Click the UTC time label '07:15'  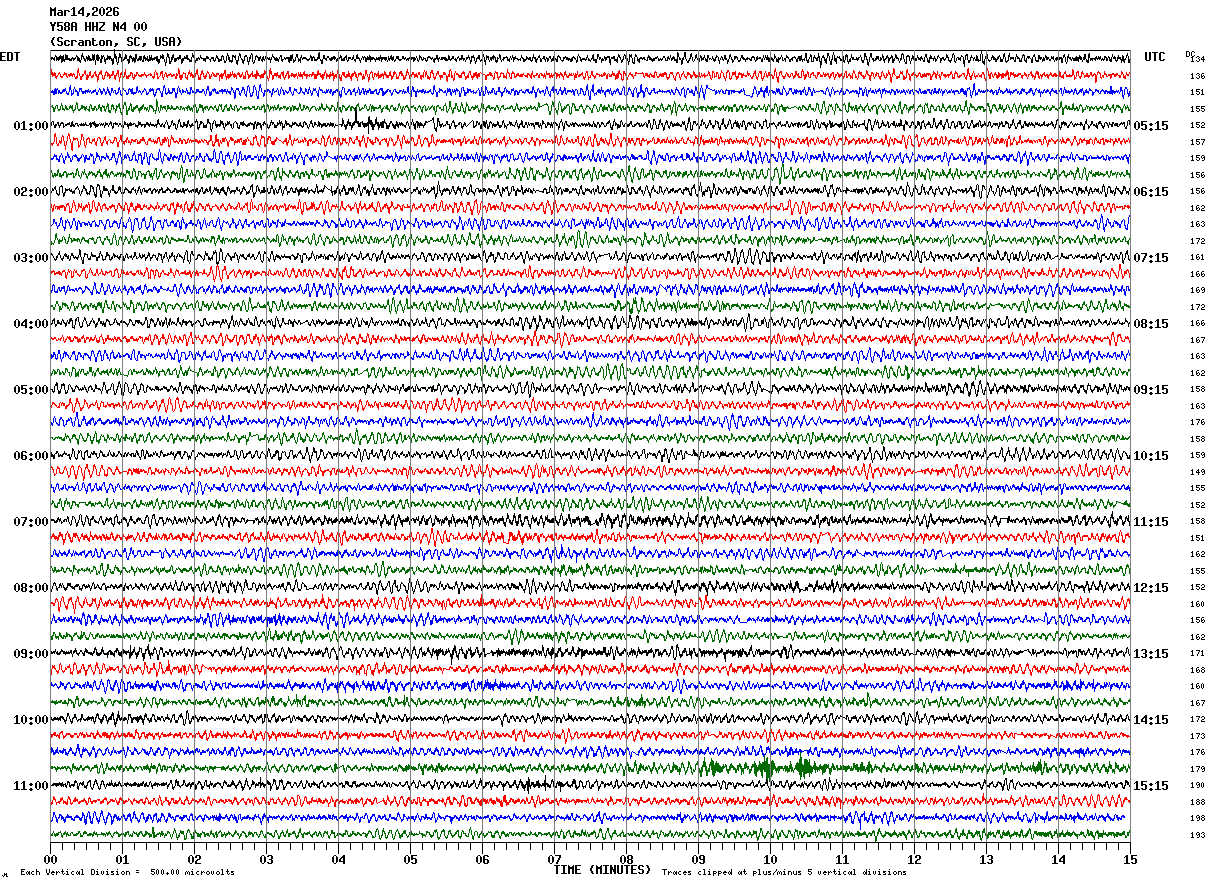coord(1151,258)
